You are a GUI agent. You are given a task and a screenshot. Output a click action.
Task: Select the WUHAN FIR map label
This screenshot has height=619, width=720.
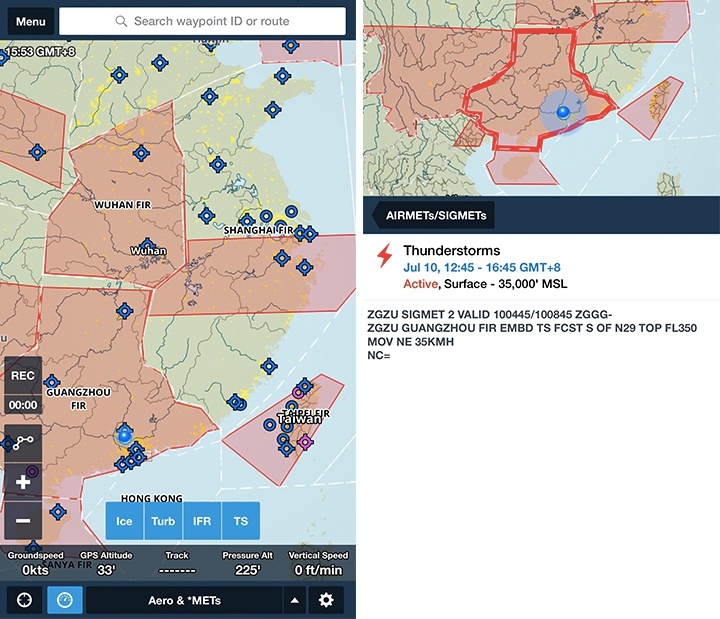[123, 205]
